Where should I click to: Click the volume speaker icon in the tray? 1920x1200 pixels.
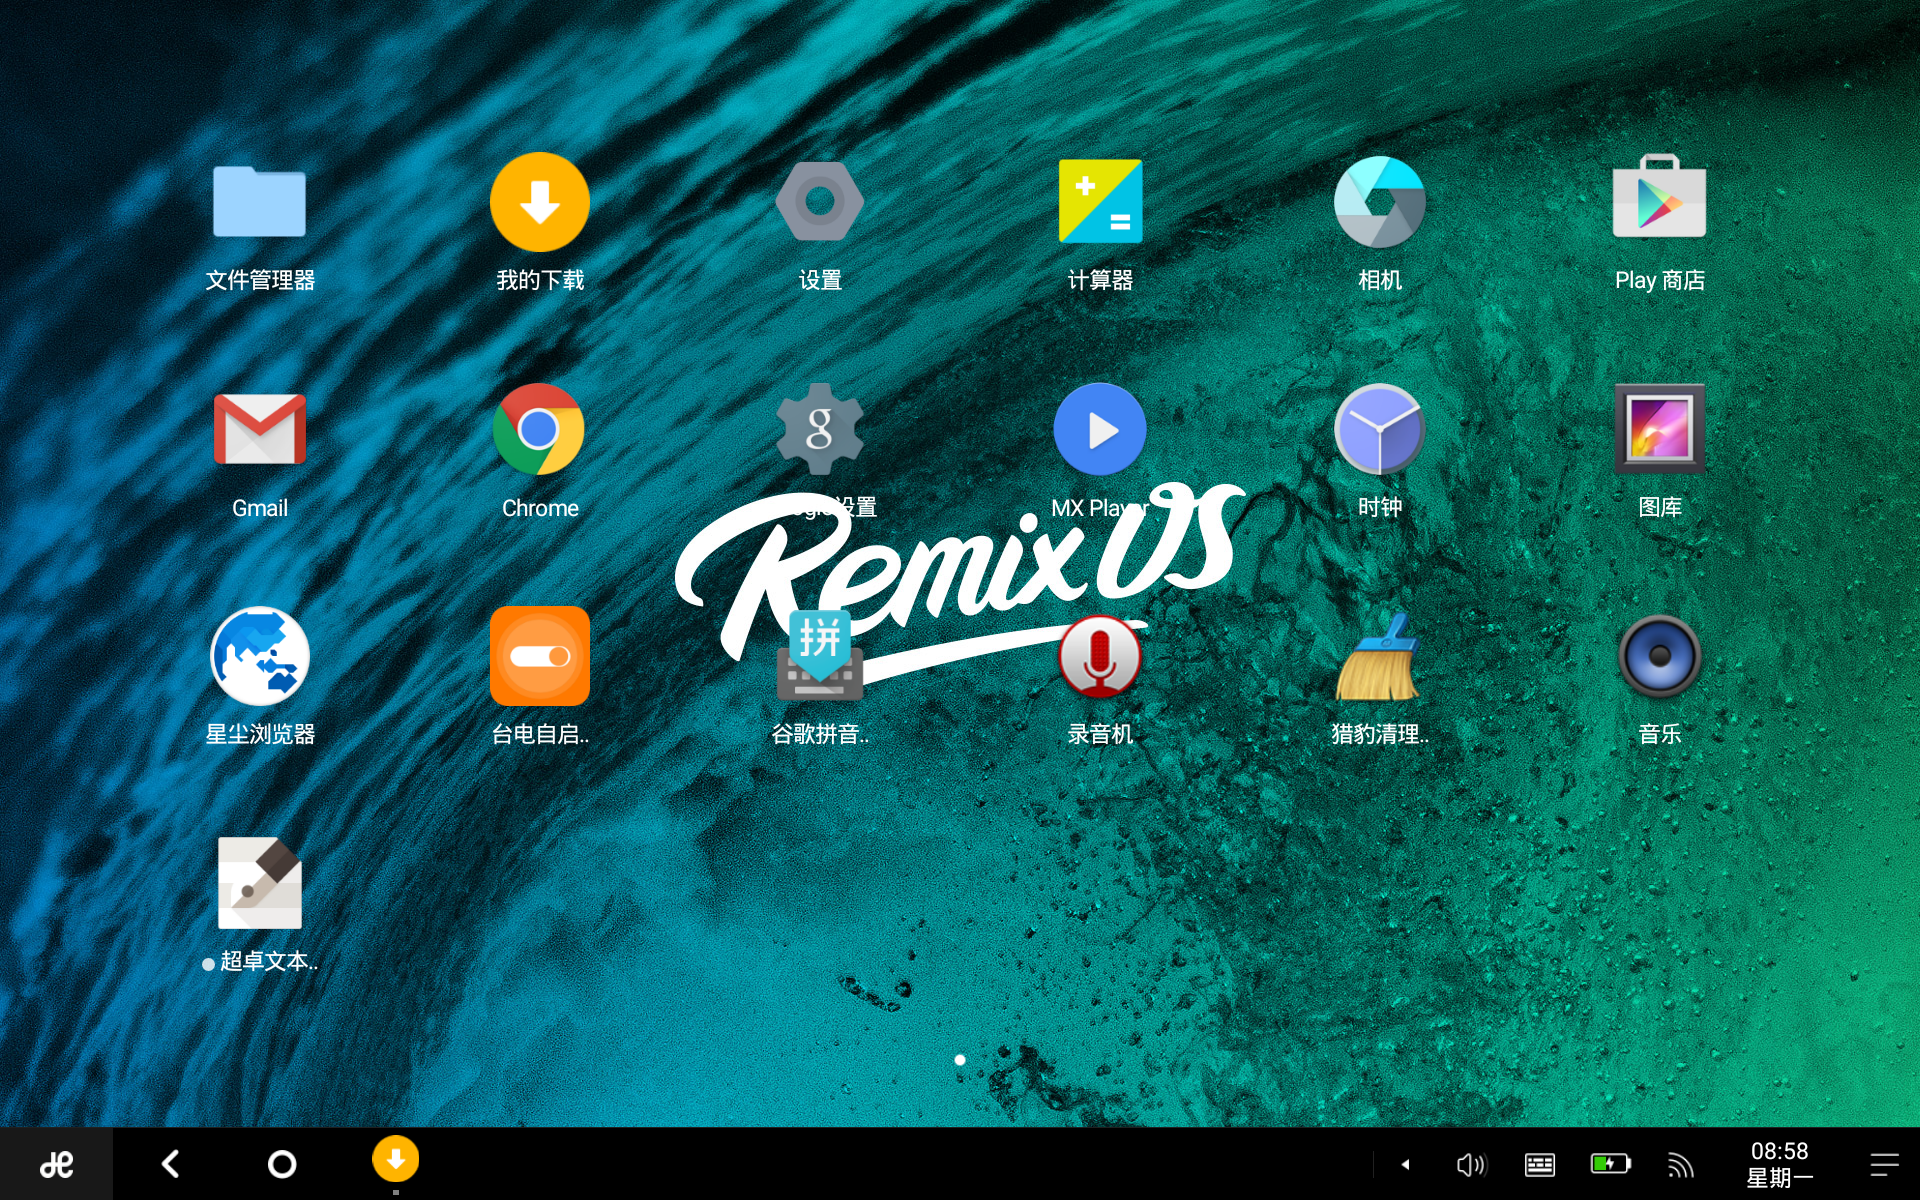coord(1471,1164)
